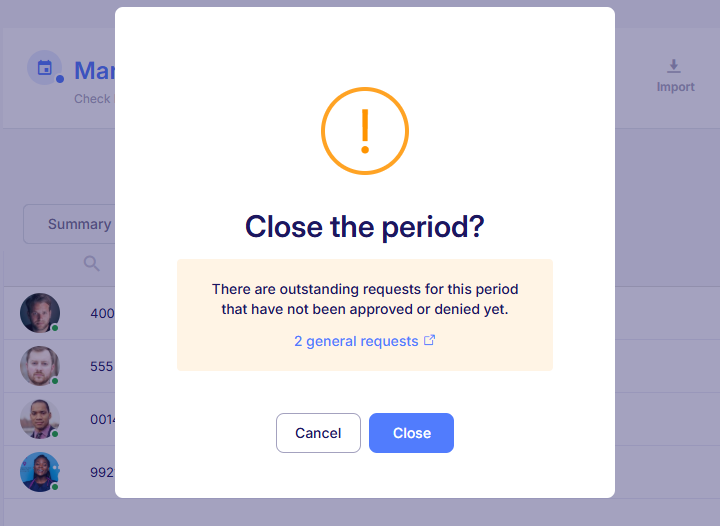The width and height of the screenshot is (720, 526).
Task: Select the first employee avatar in the list
Action: pos(40,313)
